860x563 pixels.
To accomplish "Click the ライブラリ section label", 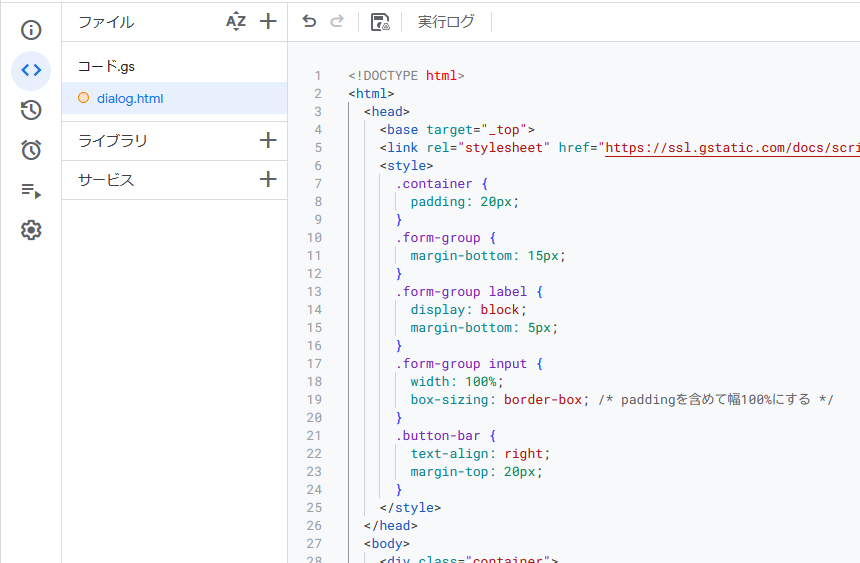I will pos(113,140).
